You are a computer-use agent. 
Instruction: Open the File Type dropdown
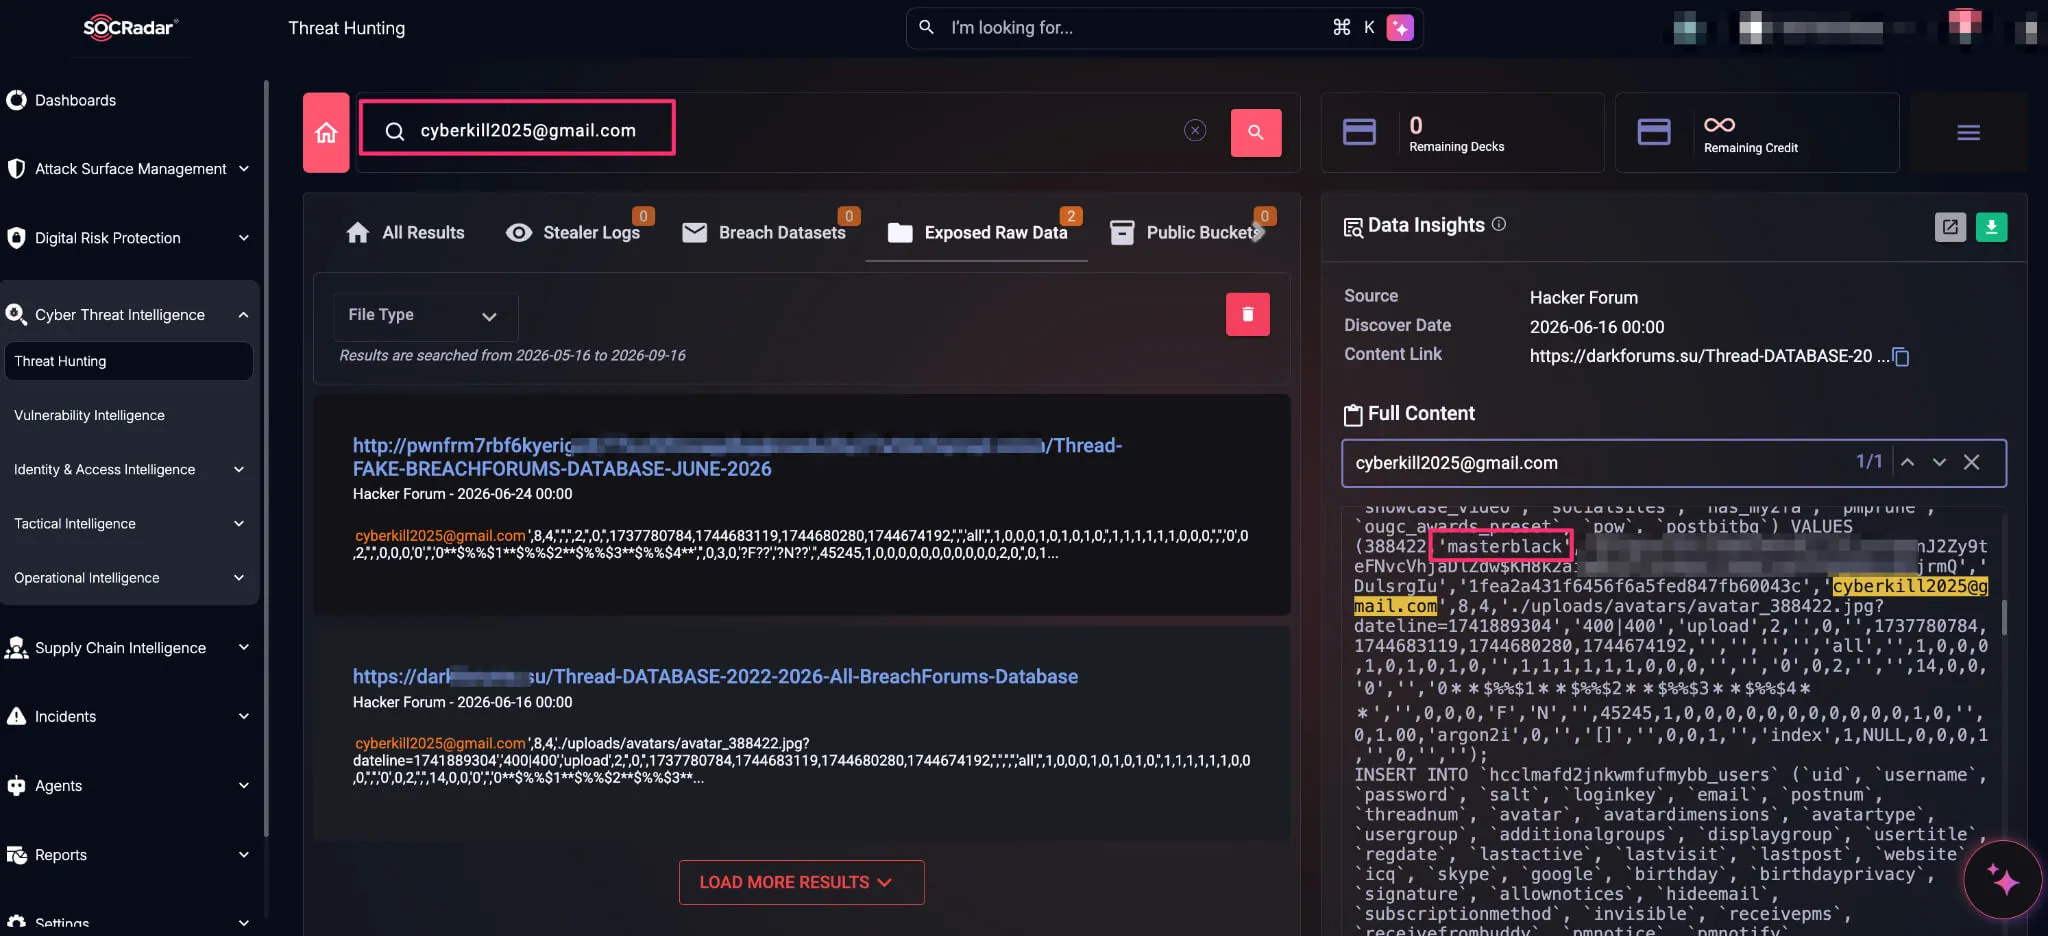[x=425, y=315]
